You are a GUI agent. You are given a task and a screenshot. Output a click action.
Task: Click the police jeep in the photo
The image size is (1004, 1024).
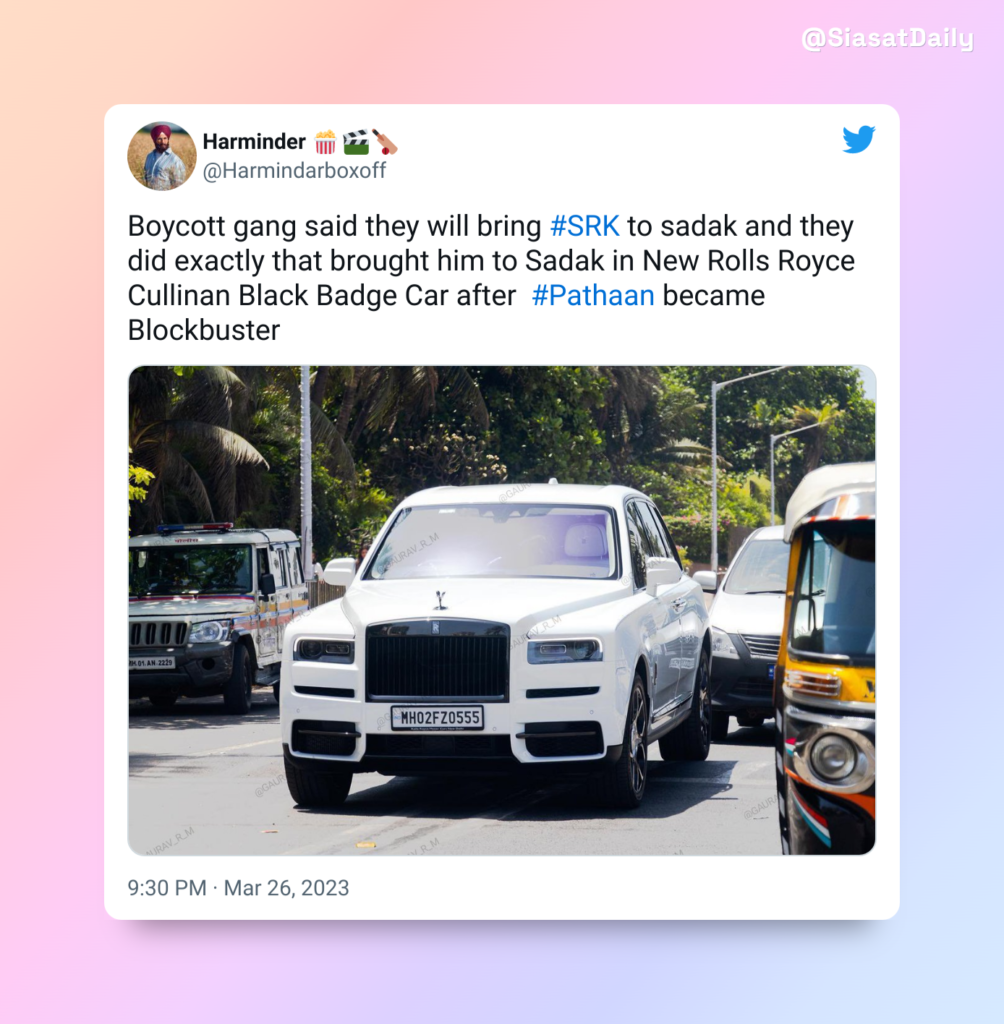216,616
